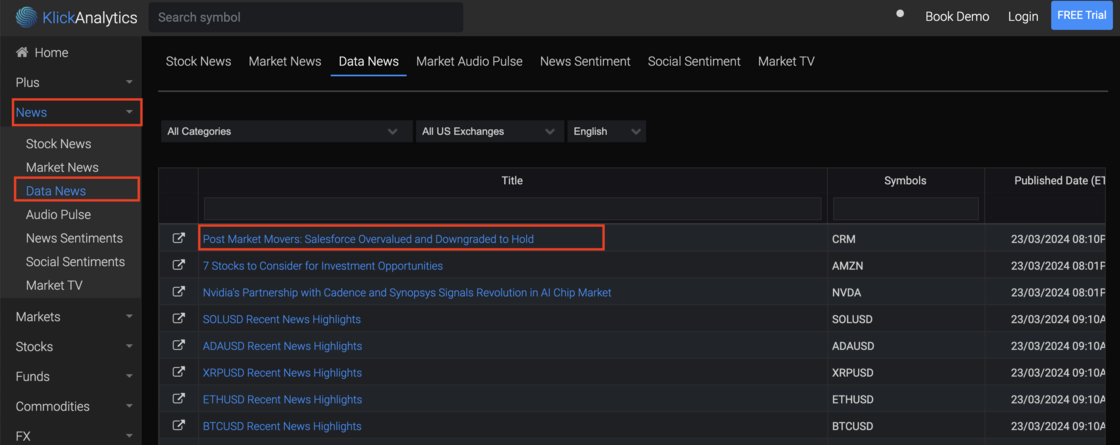Click the Title column filter box

coord(512,209)
